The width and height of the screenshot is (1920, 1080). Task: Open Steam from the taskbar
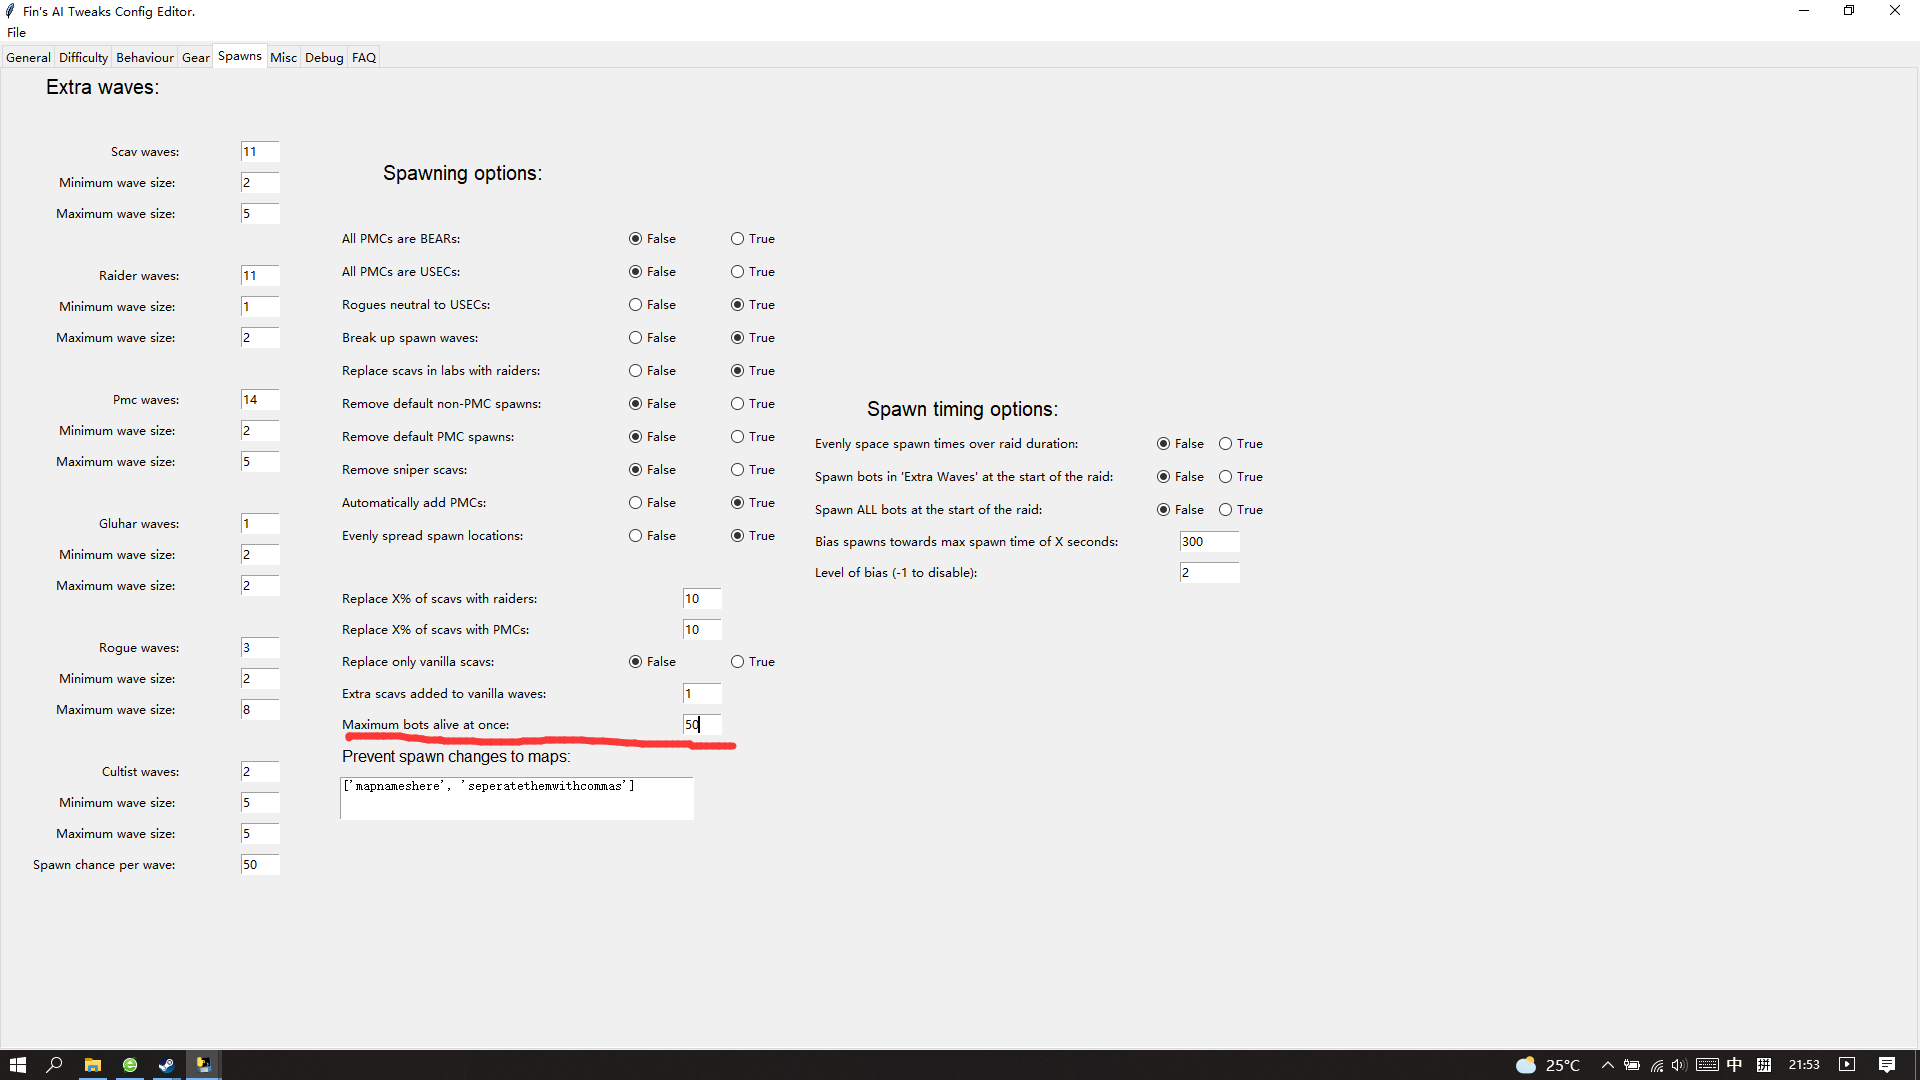(x=166, y=1065)
